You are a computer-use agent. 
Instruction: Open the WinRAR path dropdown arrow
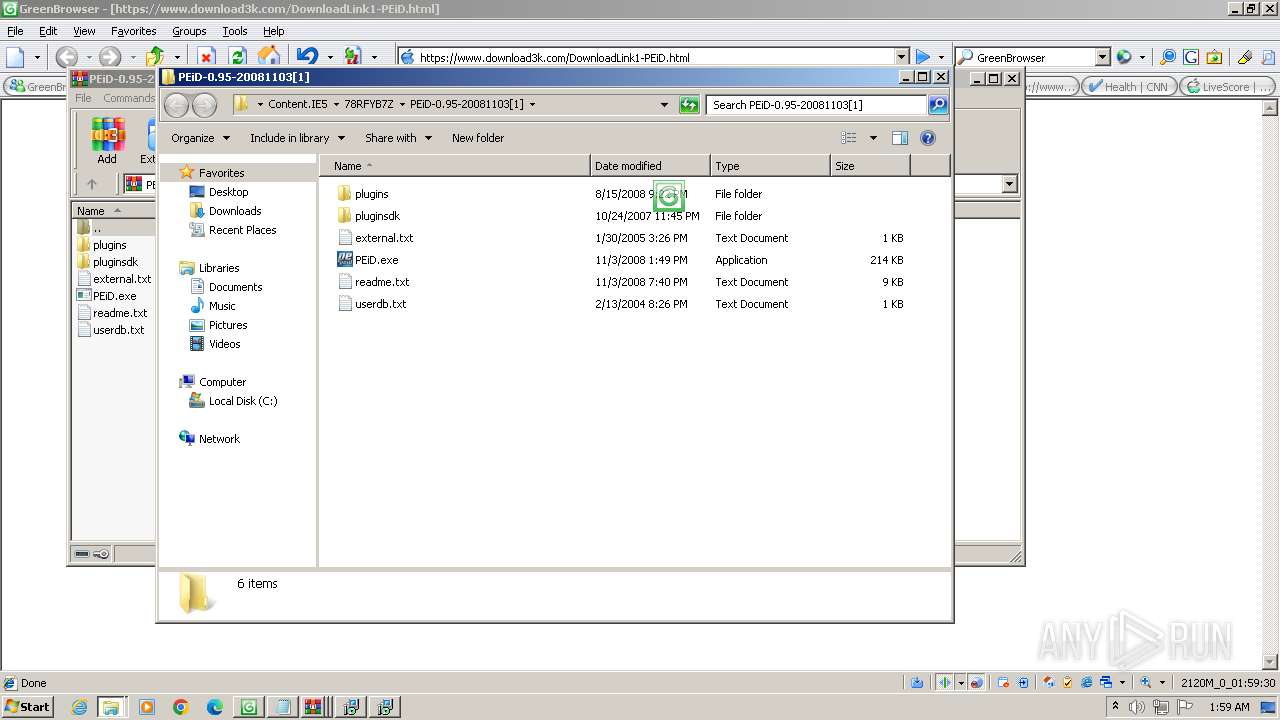pos(1009,184)
